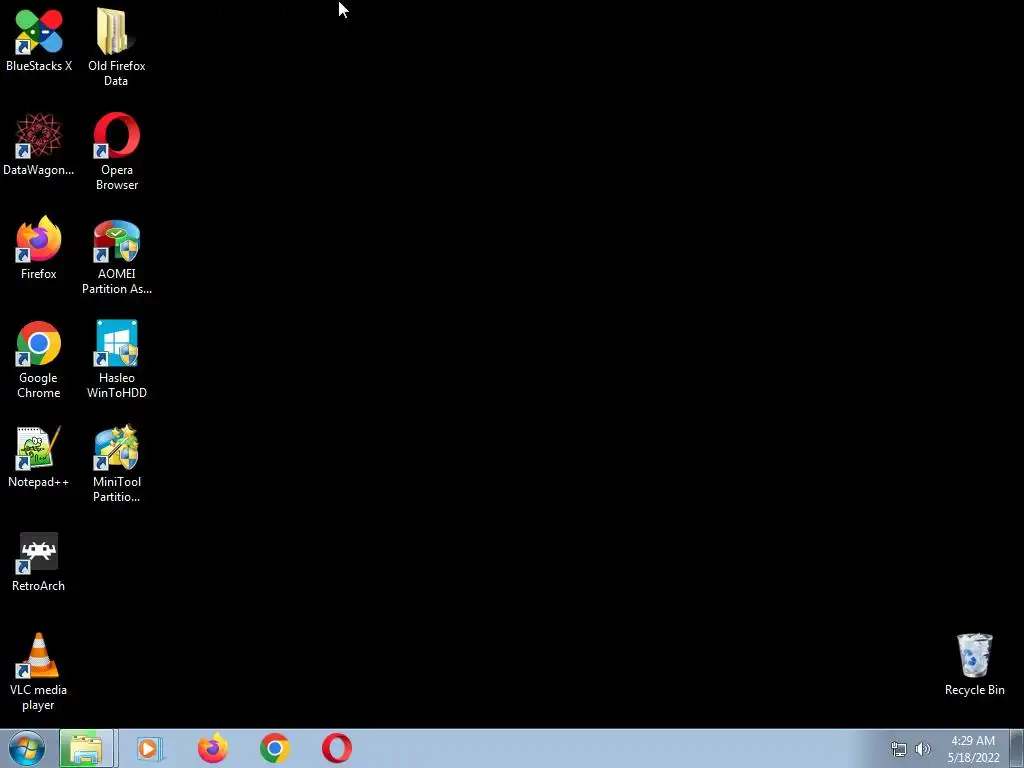Open Windows Explorer from the taskbar
This screenshot has width=1024, height=768.
click(86, 748)
